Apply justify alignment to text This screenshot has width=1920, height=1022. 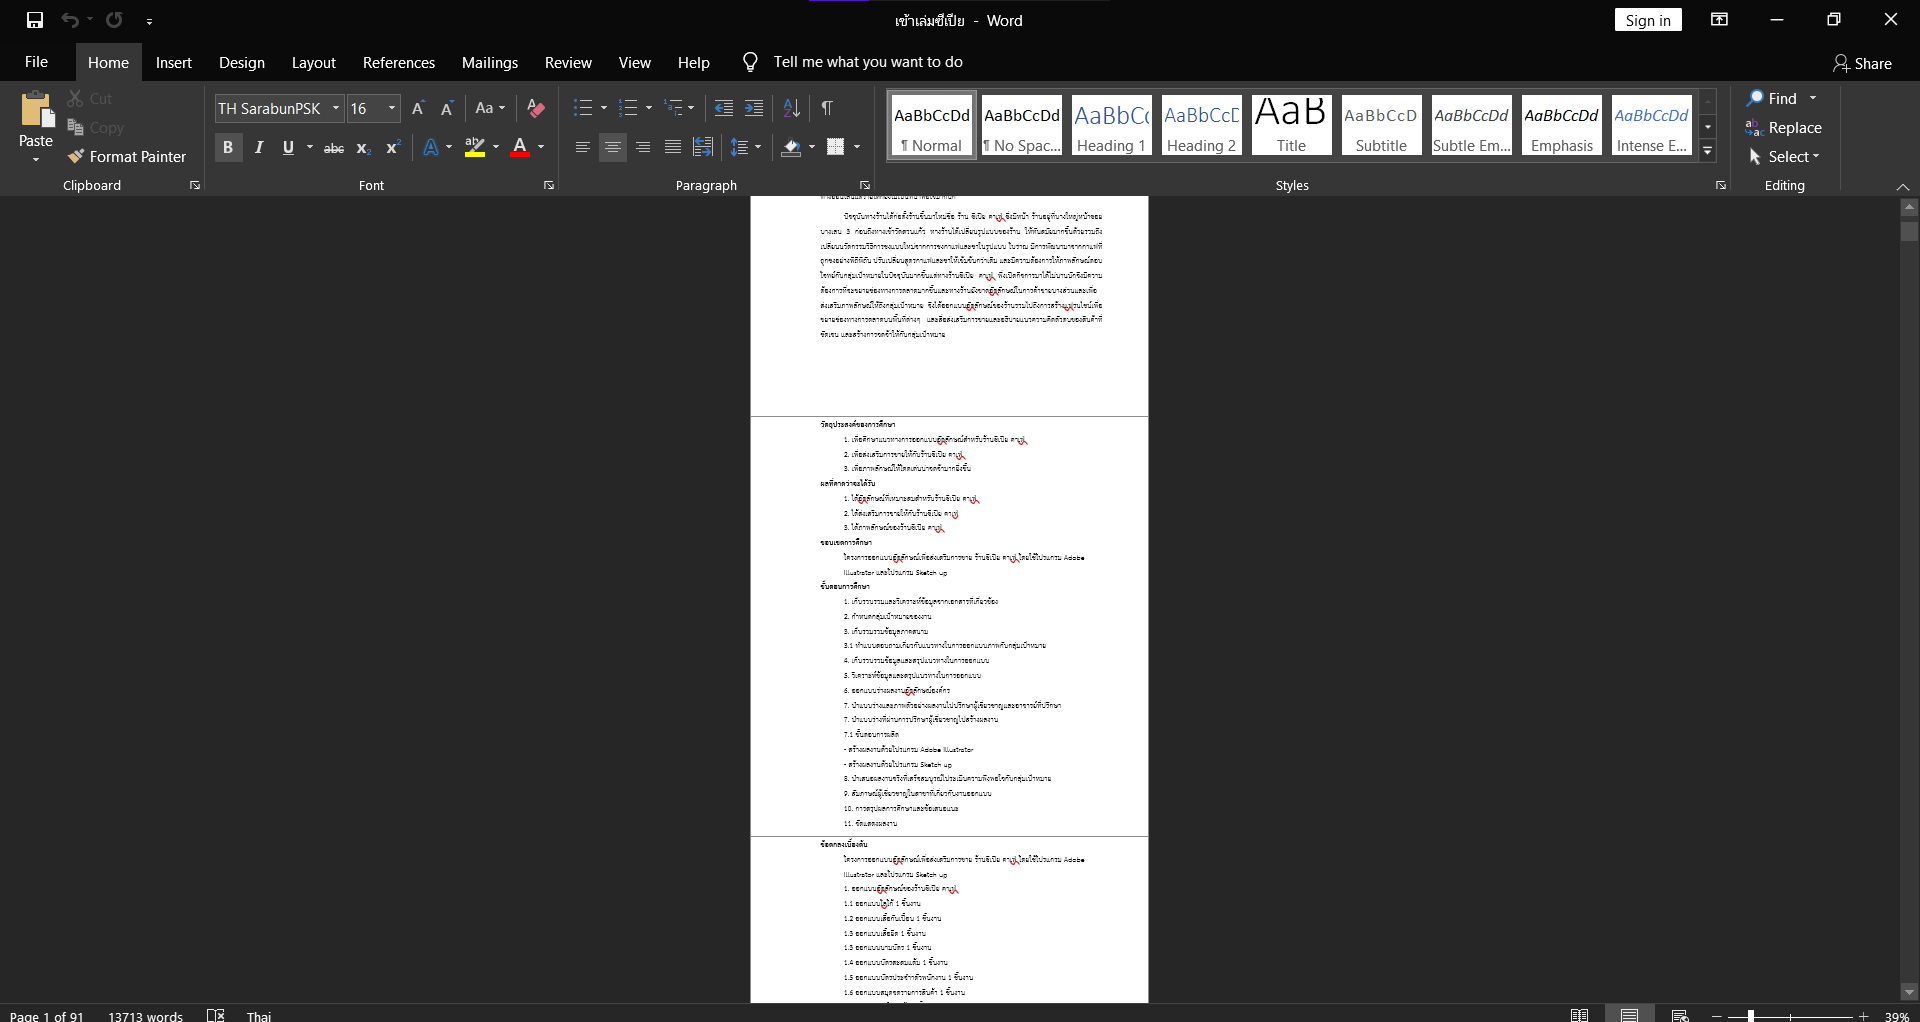(673, 148)
